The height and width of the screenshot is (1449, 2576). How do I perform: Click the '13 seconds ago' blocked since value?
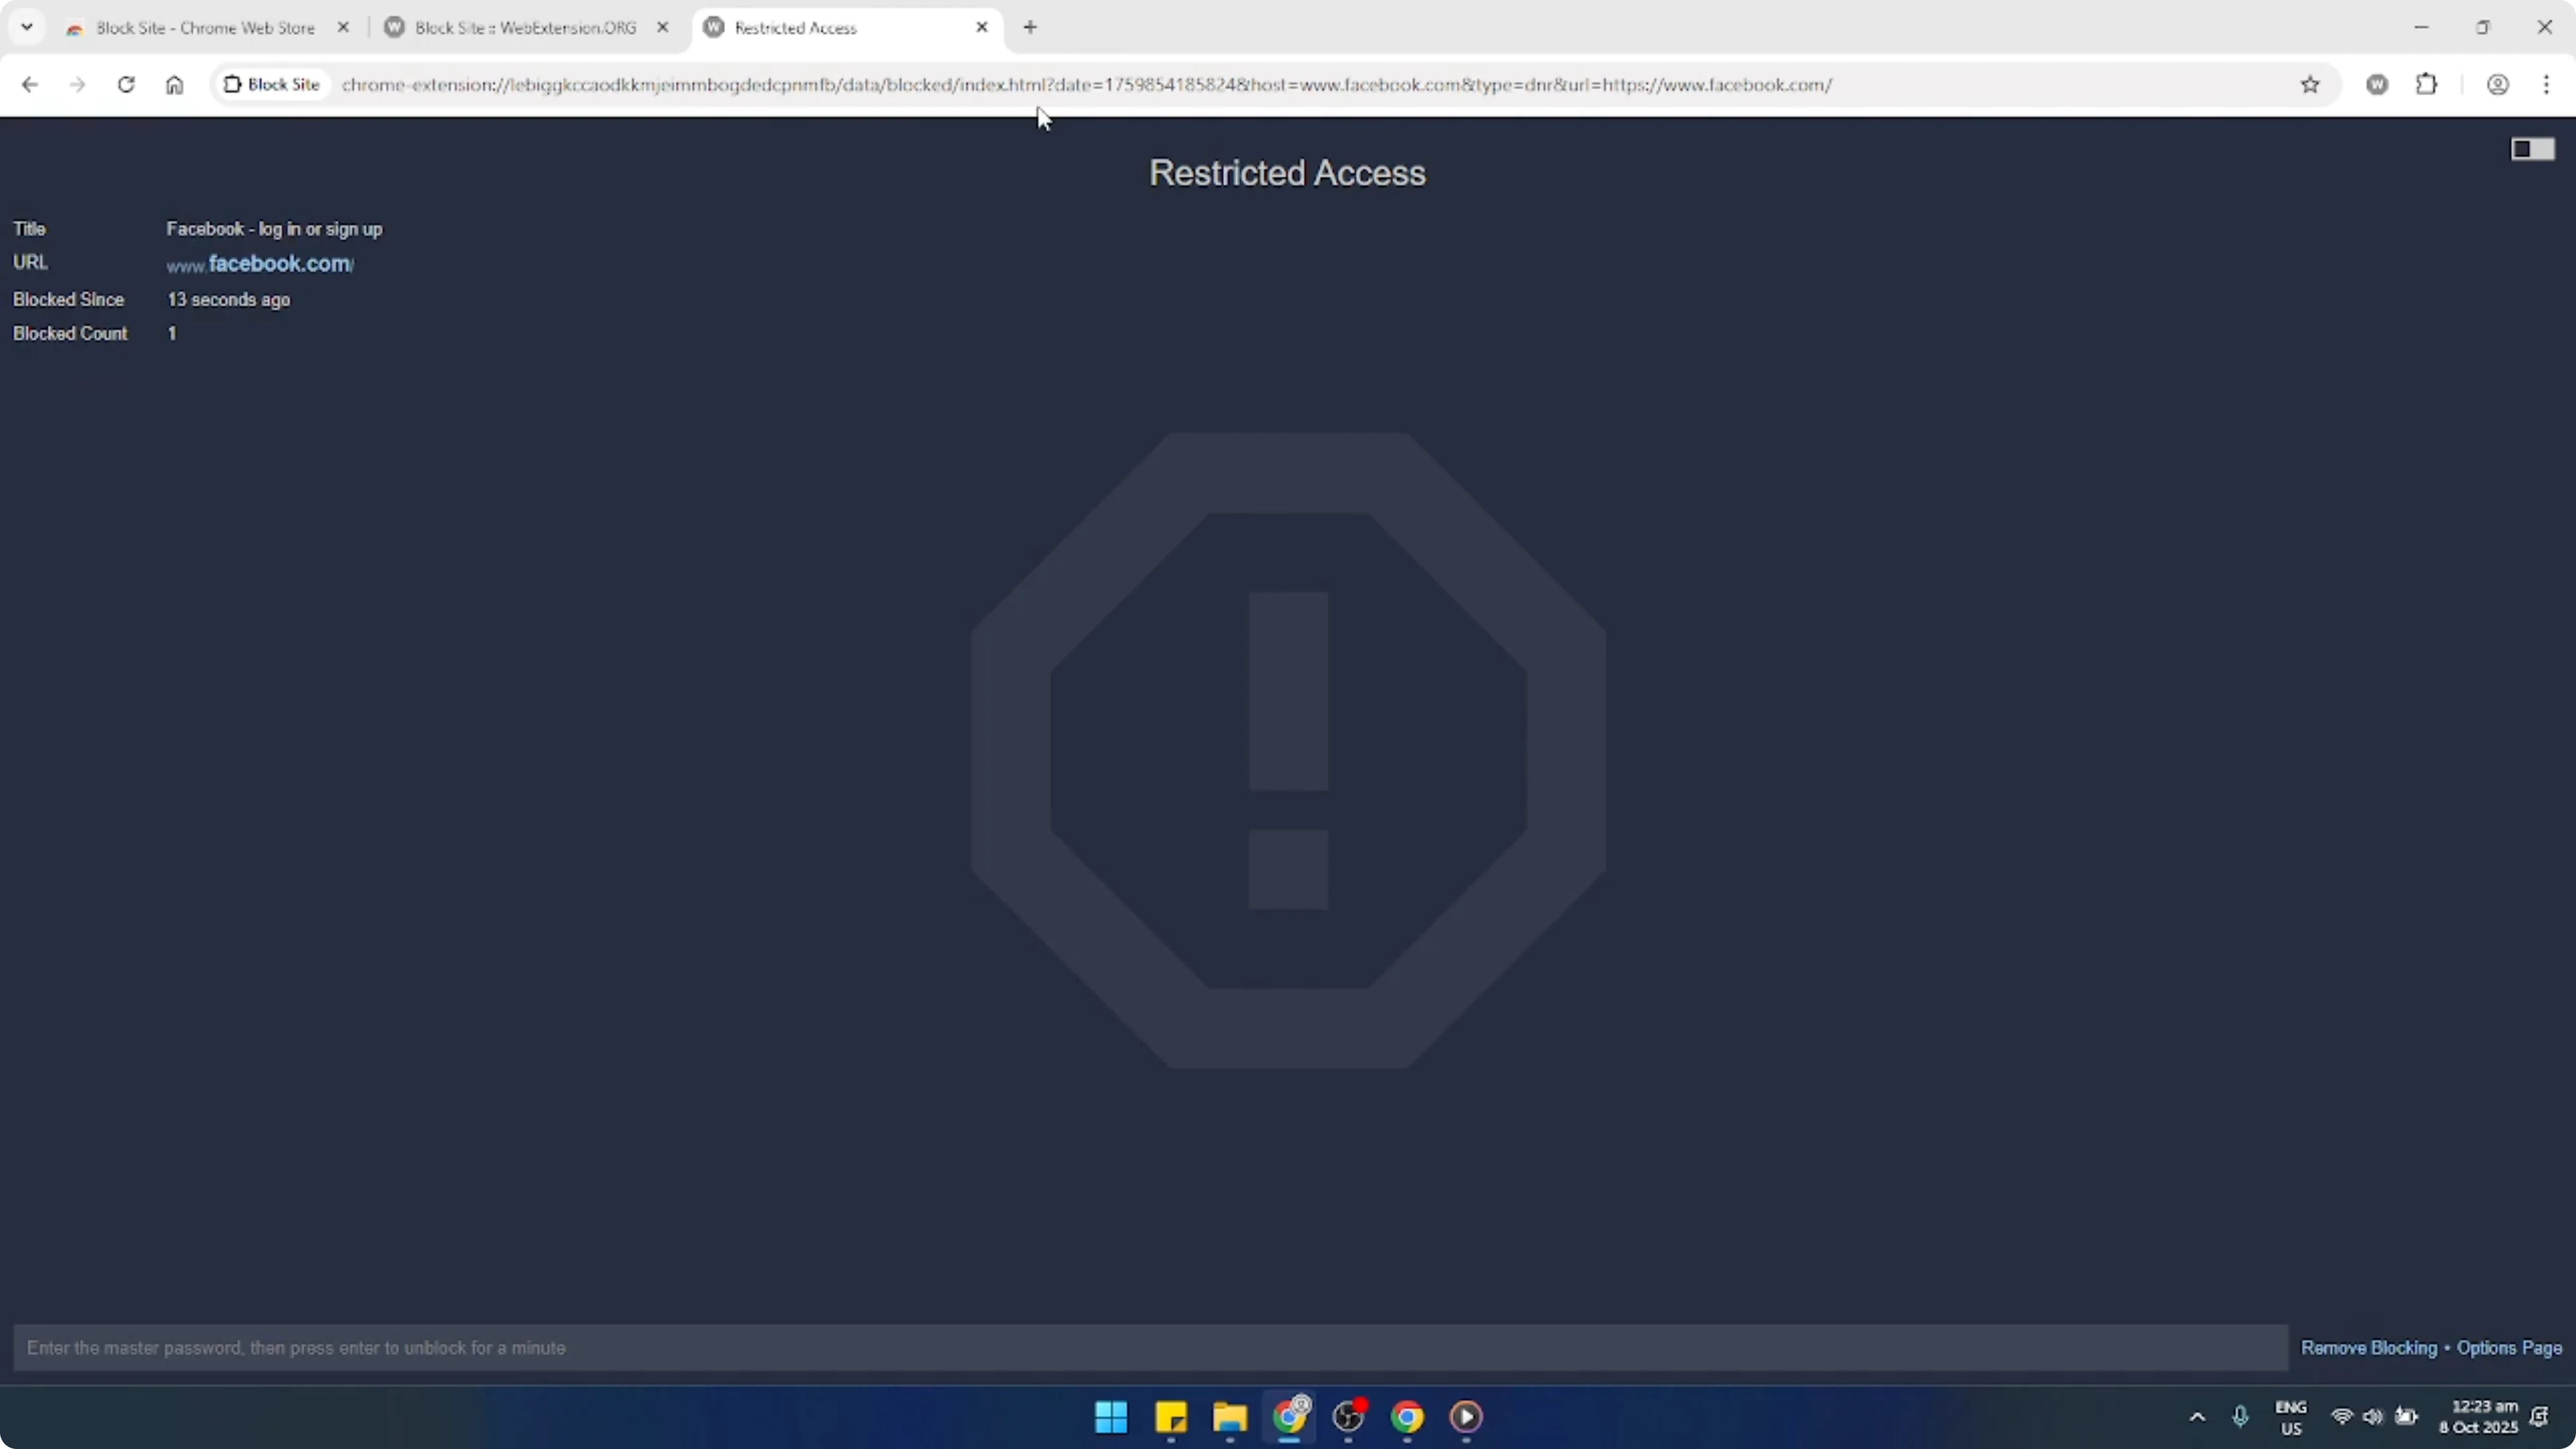[x=228, y=300]
